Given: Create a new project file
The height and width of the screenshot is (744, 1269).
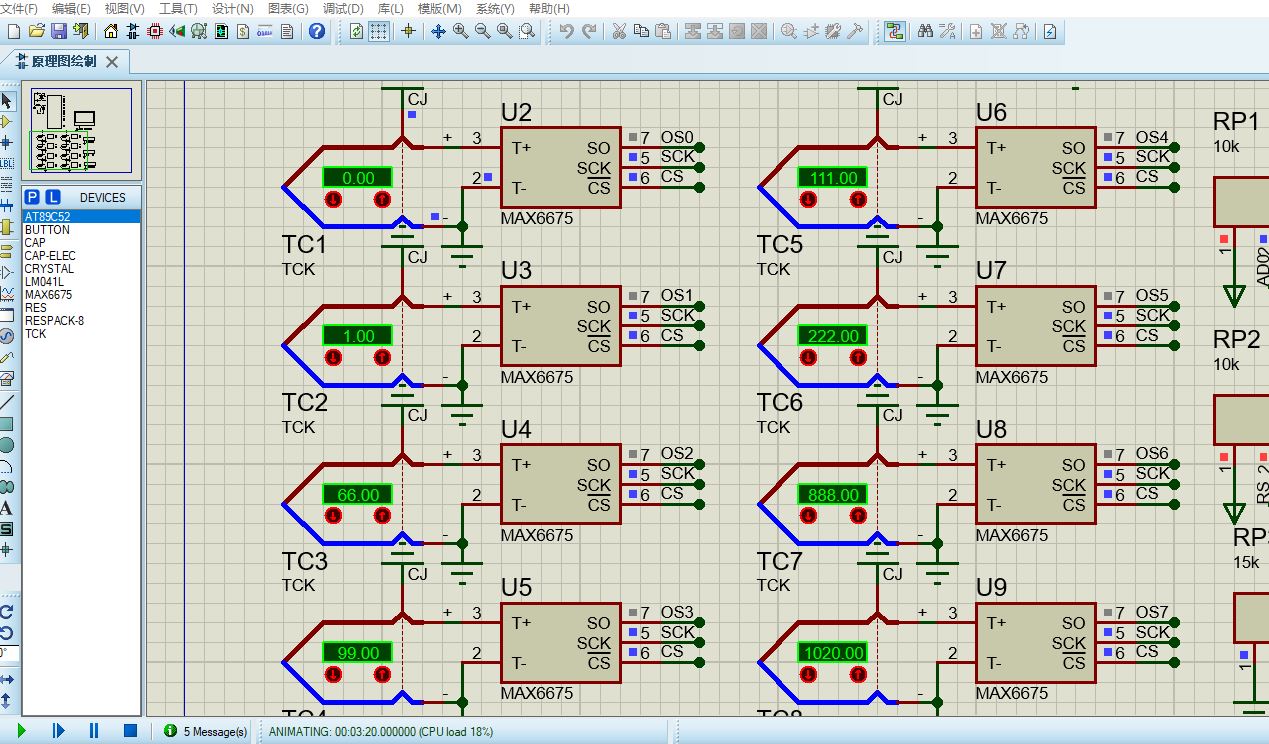Looking at the screenshot, I should click(15, 31).
